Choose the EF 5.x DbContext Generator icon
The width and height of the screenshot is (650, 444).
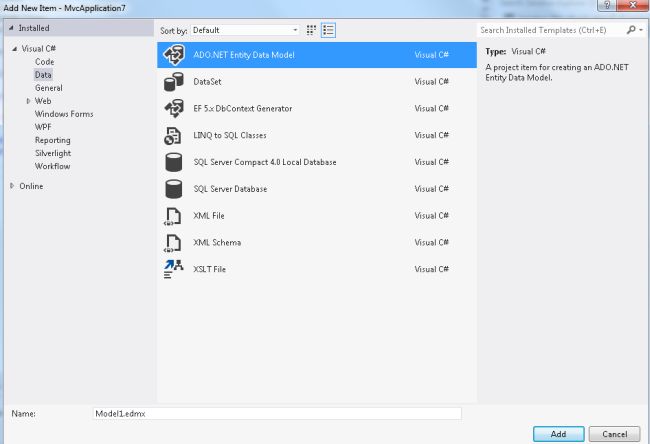coord(174,108)
